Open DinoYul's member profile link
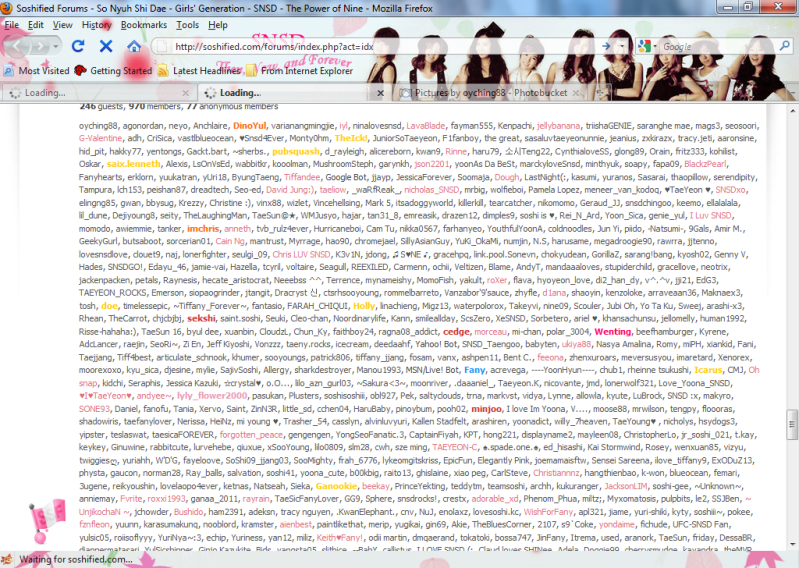Screen dimensions: 799x568 point(250,126)
